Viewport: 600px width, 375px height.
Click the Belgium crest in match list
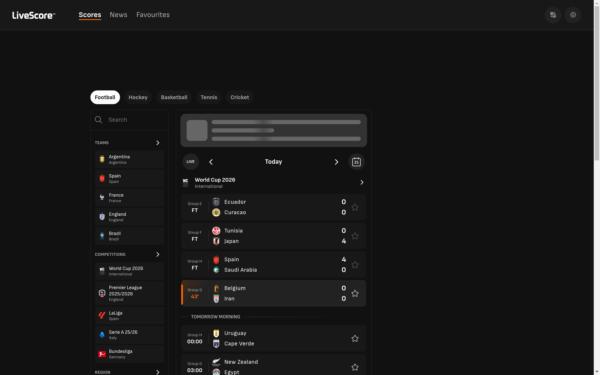216,288
